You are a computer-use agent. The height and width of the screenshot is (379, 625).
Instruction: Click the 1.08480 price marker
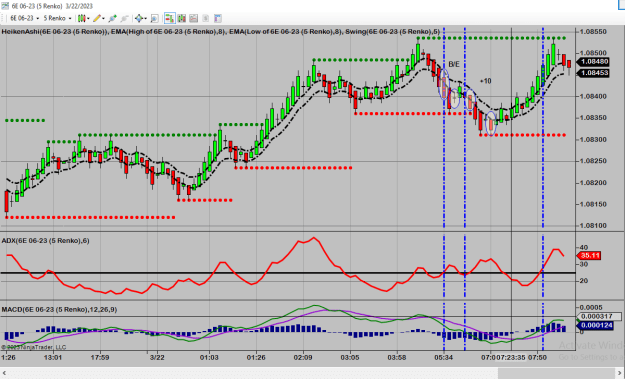[x=594, y=62]
